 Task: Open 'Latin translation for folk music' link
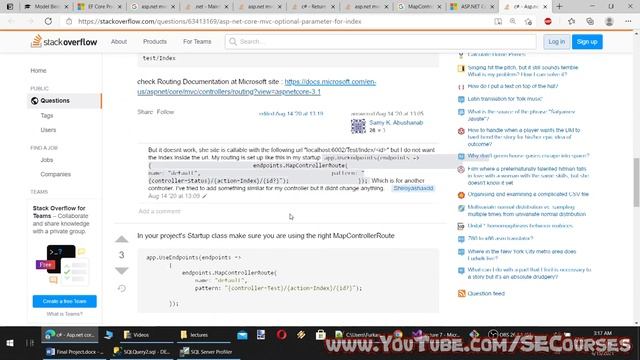coord(504,99)
